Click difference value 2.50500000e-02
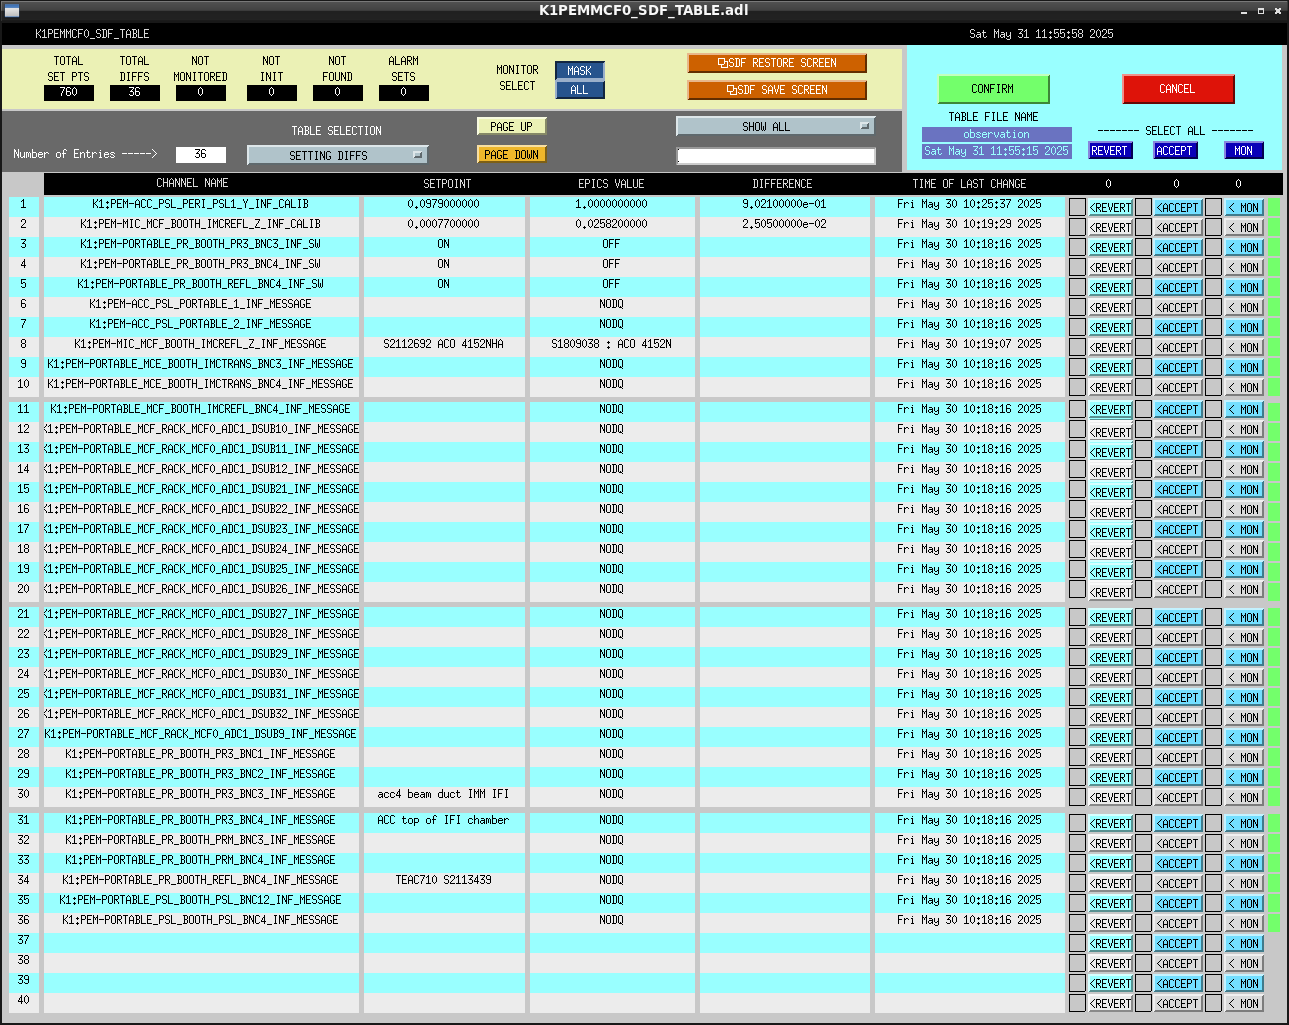 tap(784, 224)
